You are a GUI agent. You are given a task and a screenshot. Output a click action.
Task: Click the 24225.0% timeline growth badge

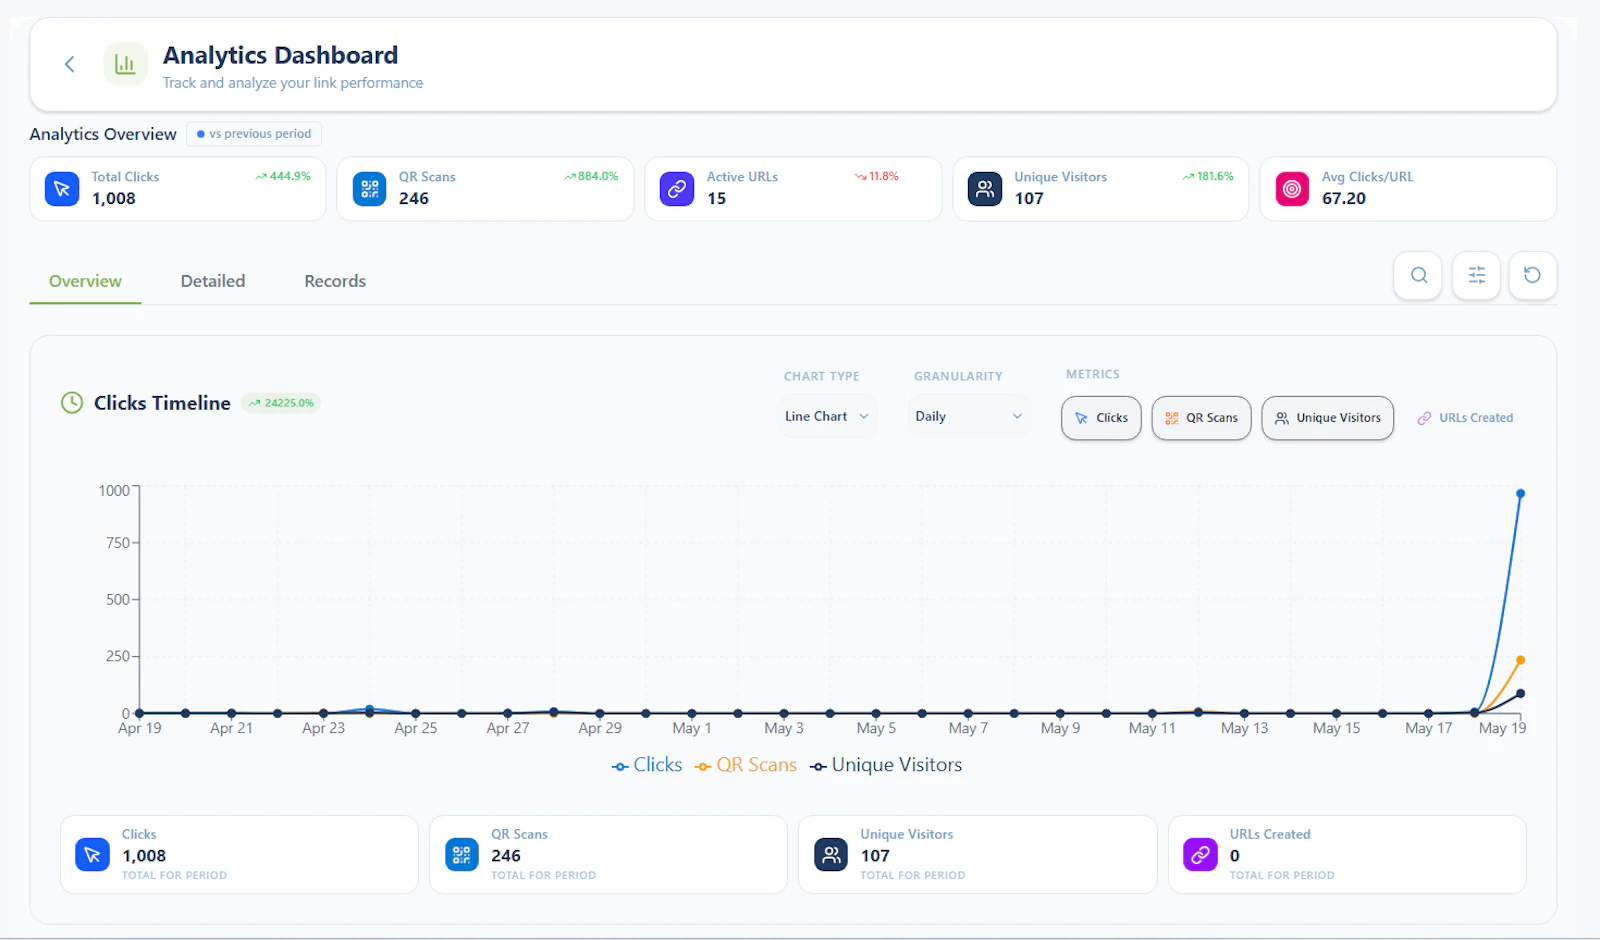tap(281, 403)
